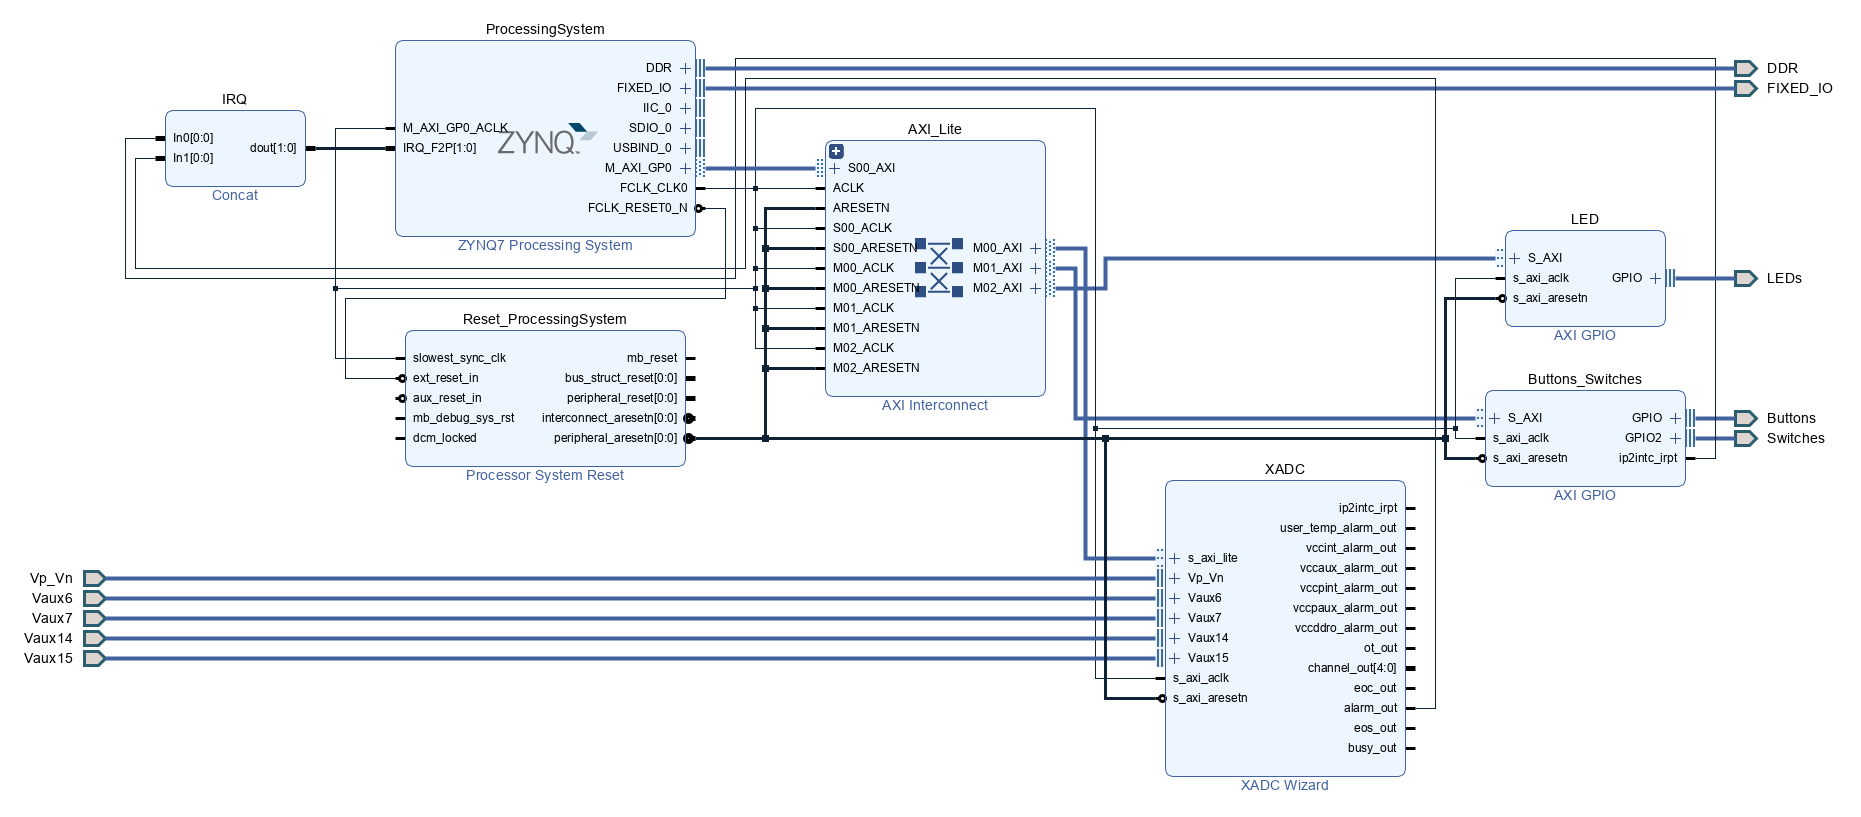Click the ZYNQ logo in ProcessingSystem block
Screen dimensions: 1861x817
click(547, 139)
